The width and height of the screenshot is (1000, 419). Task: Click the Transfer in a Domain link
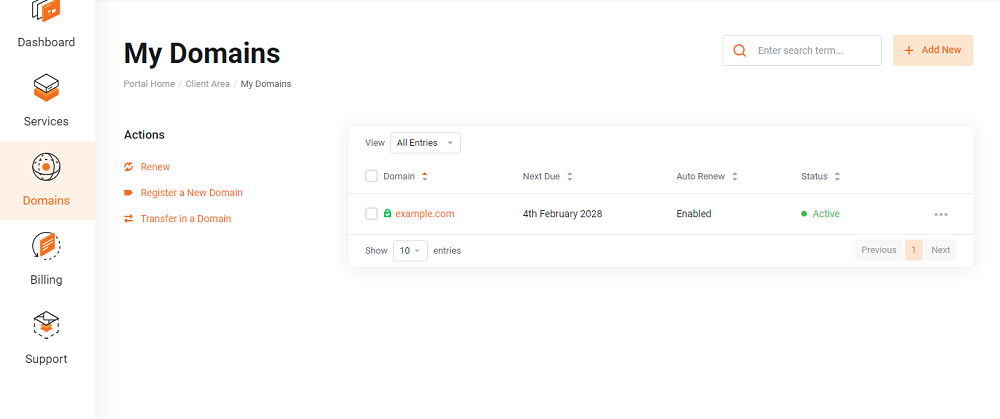(x=185, y=219)
